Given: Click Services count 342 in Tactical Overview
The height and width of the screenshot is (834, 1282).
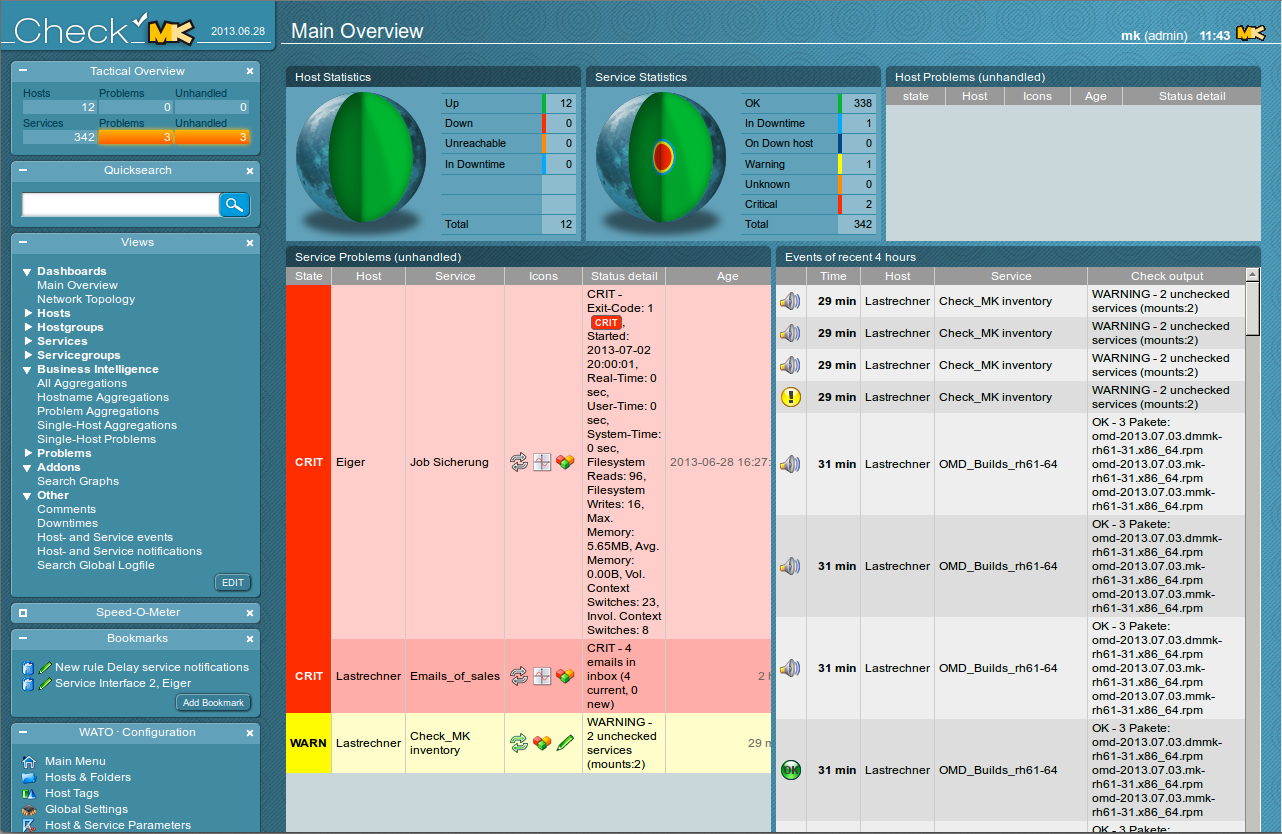Looking at the screenshot, I should 60,137.
